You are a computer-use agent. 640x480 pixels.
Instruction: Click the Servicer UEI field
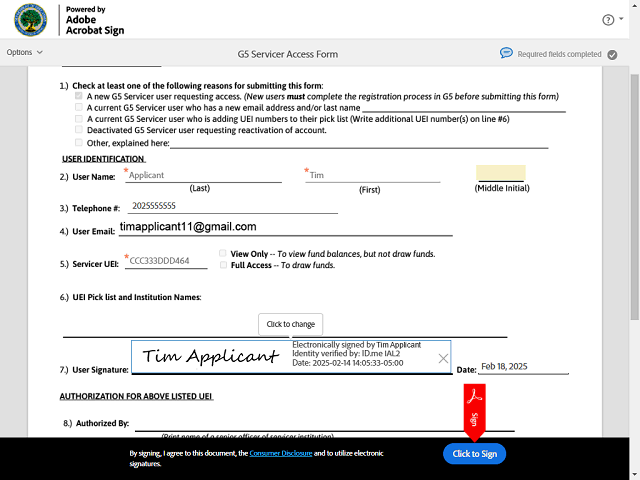click(x=166, y=261)
